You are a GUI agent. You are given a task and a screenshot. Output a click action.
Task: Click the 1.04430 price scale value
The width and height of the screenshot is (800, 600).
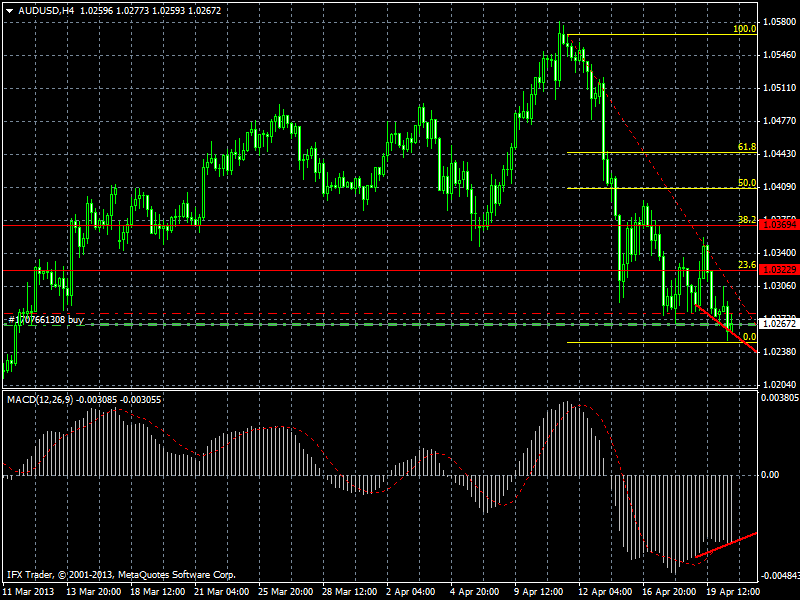tap(780, 154)
